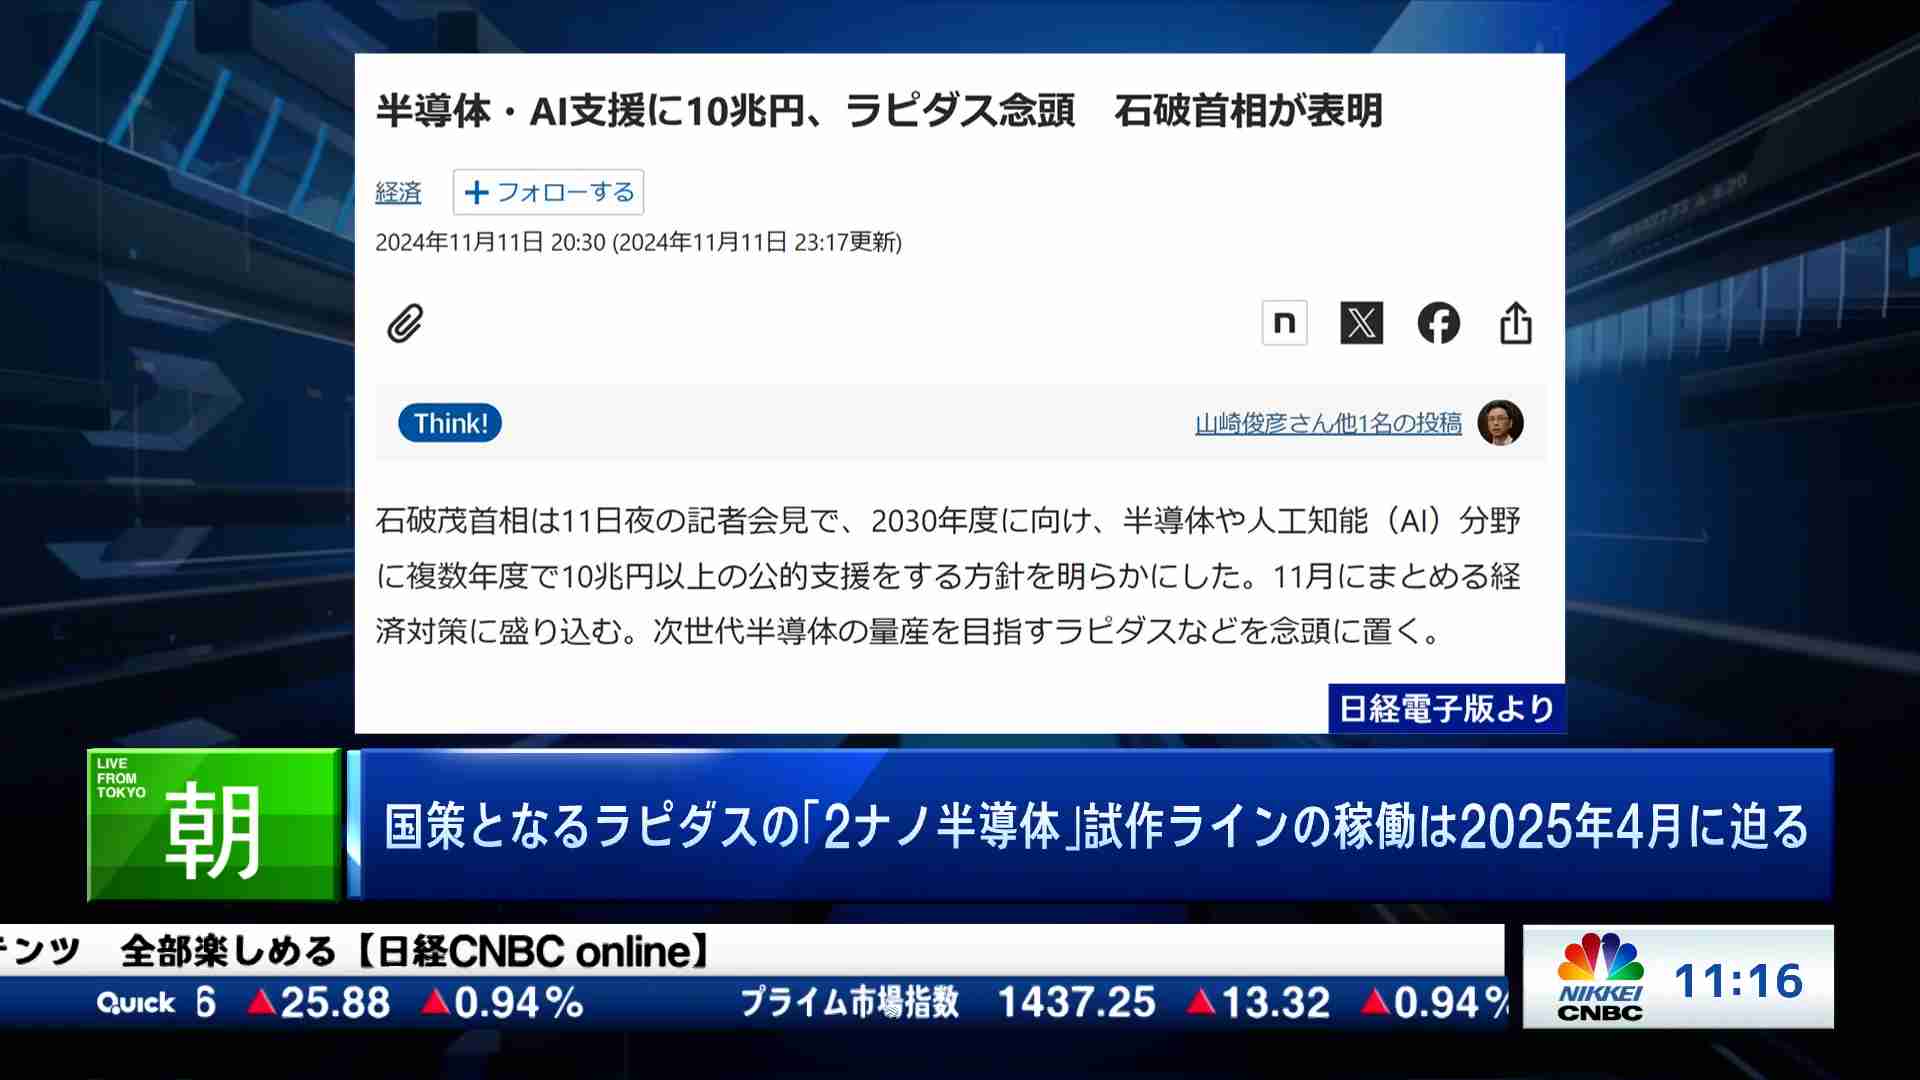The image size is (1920, 1080).
Task: Share article on X icon
Action: pos(1361,323)
